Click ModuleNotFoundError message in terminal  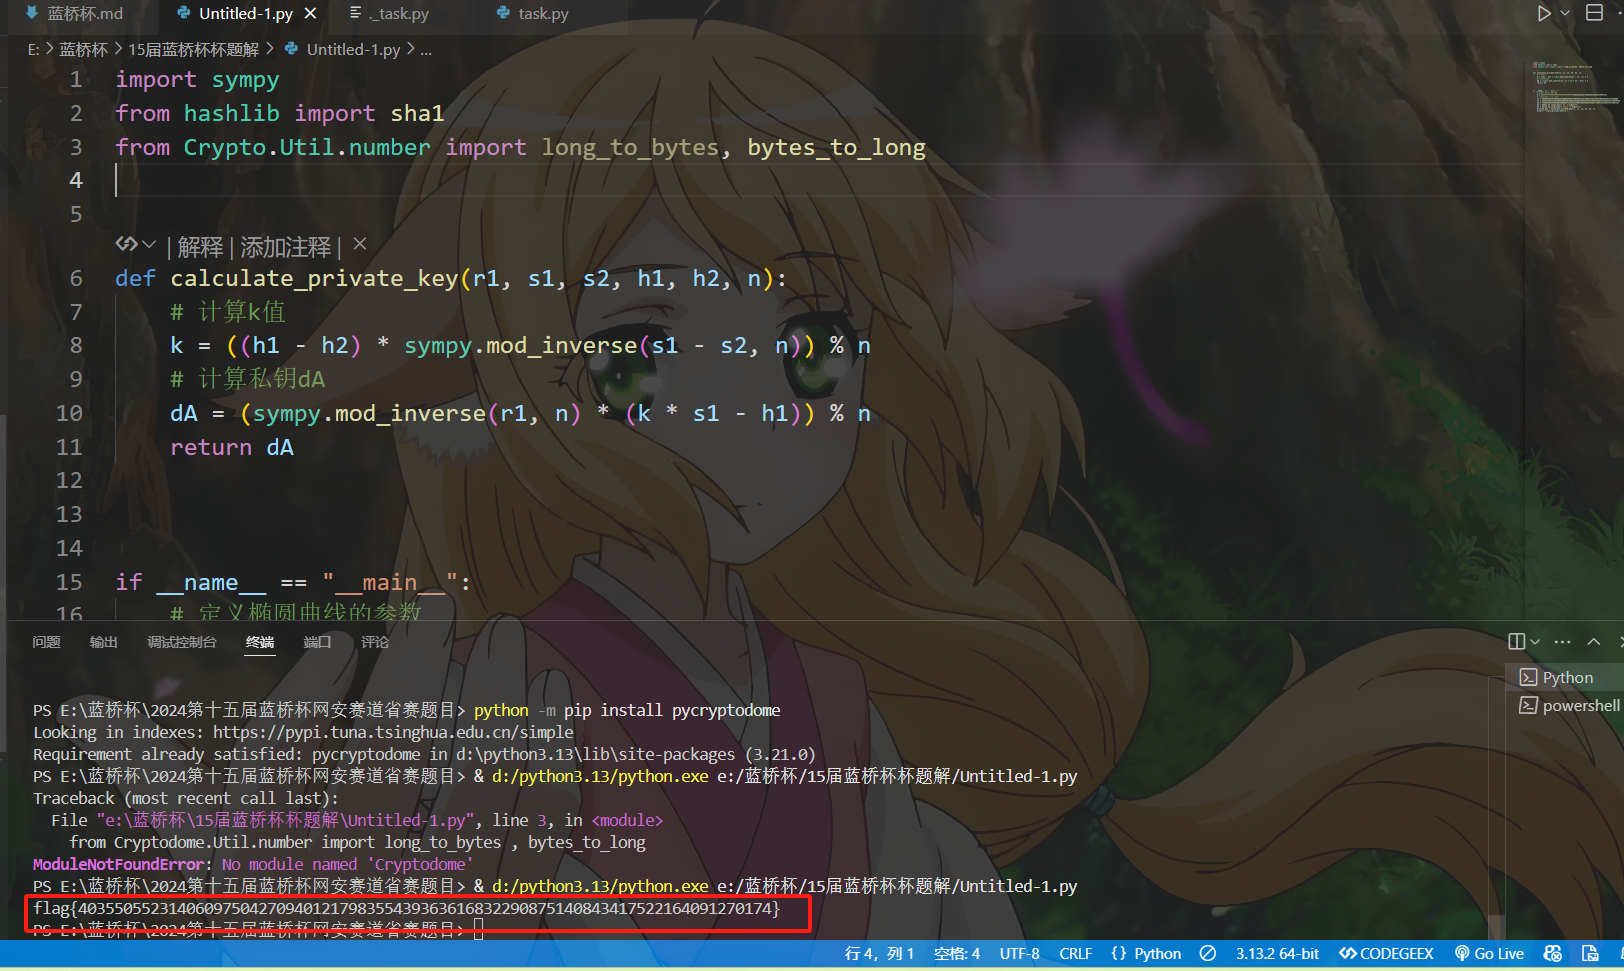click(x=253, y=864)
